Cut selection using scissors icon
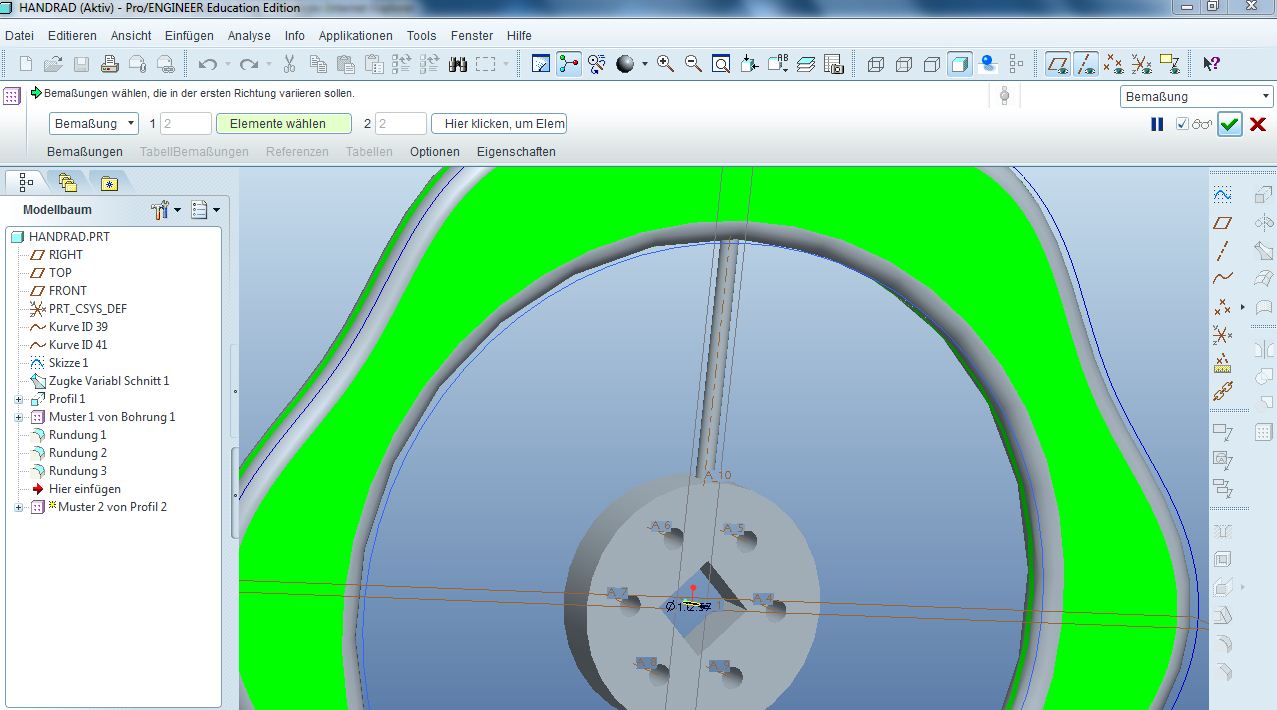Viewport: 1277px width, 710px height. (290, 64)
